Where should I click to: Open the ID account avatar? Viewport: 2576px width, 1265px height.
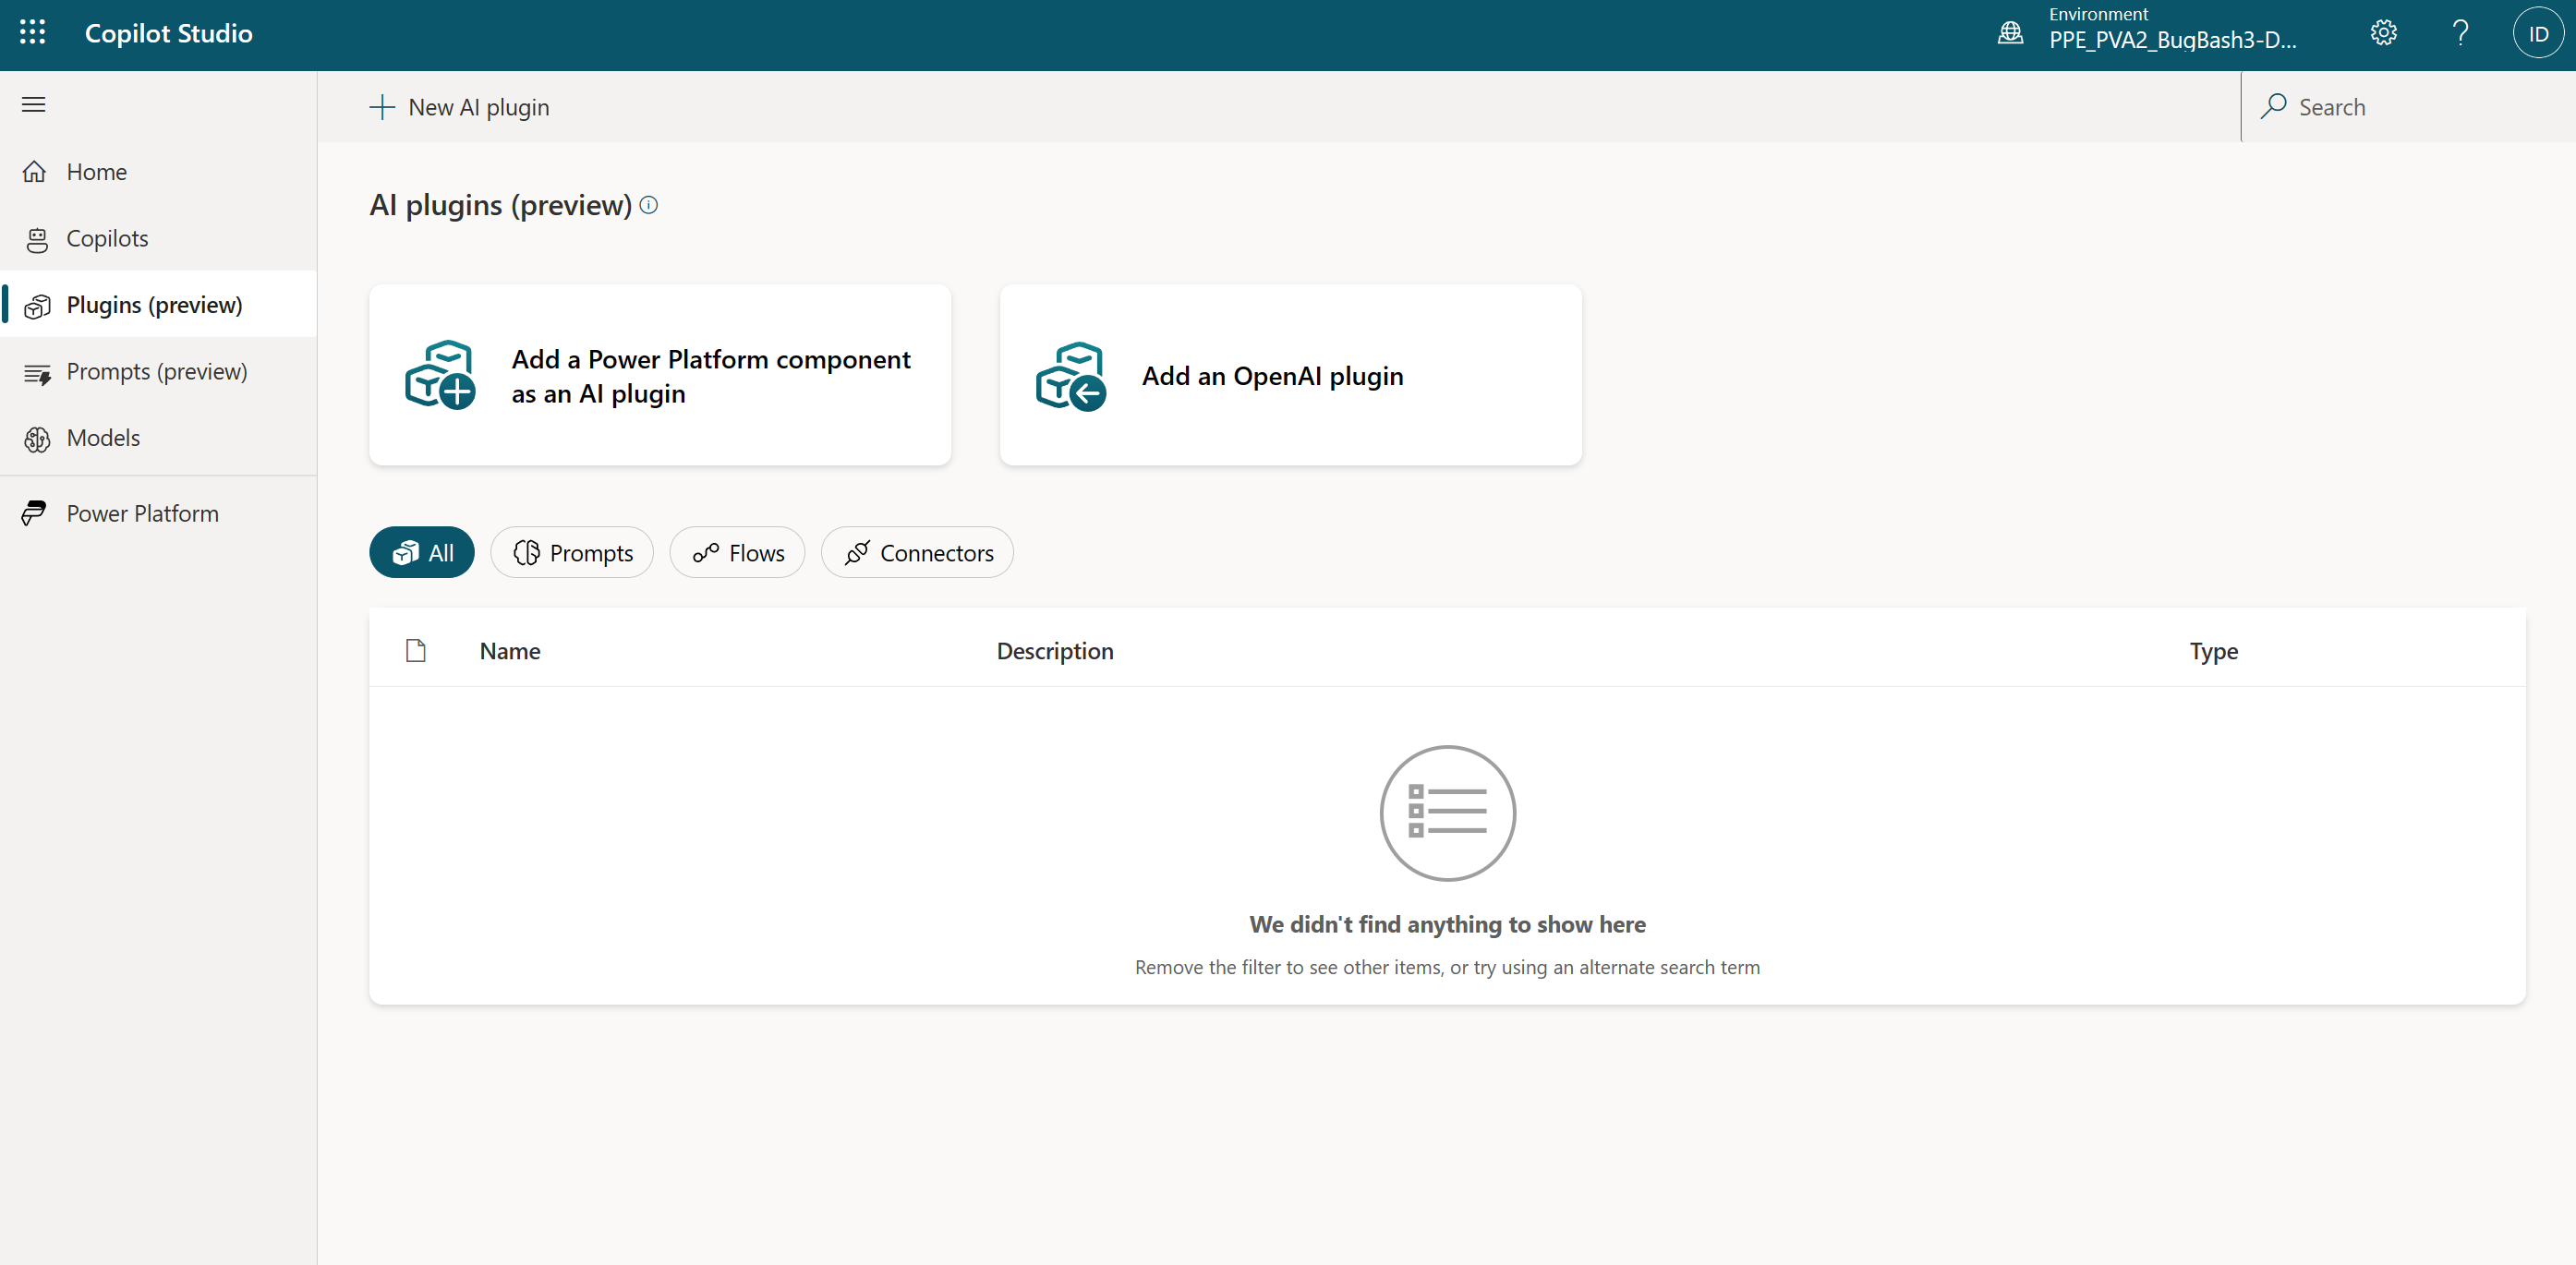[x=2538, y=33]
